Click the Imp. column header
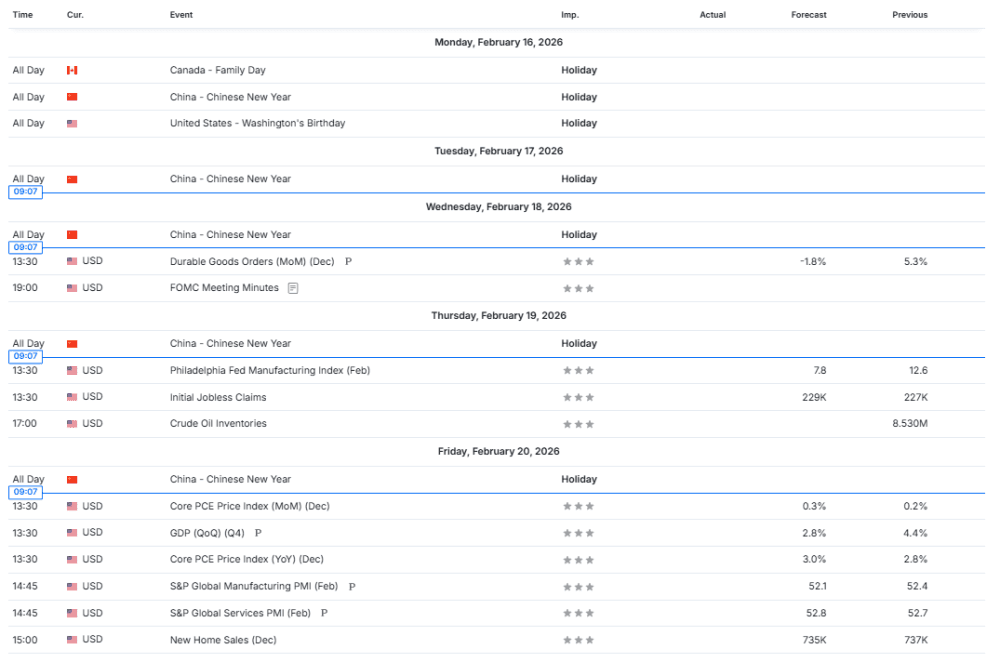Viewport: 1000px width, 662px height. 570,15
